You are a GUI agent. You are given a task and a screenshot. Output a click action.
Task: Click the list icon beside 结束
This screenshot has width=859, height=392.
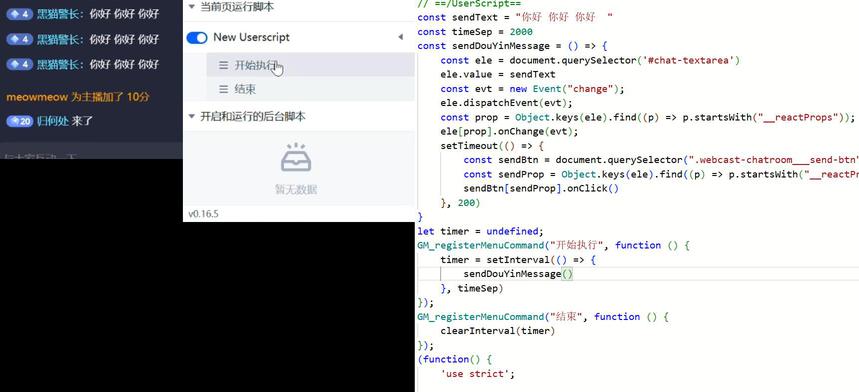click(x=224, y=89)
